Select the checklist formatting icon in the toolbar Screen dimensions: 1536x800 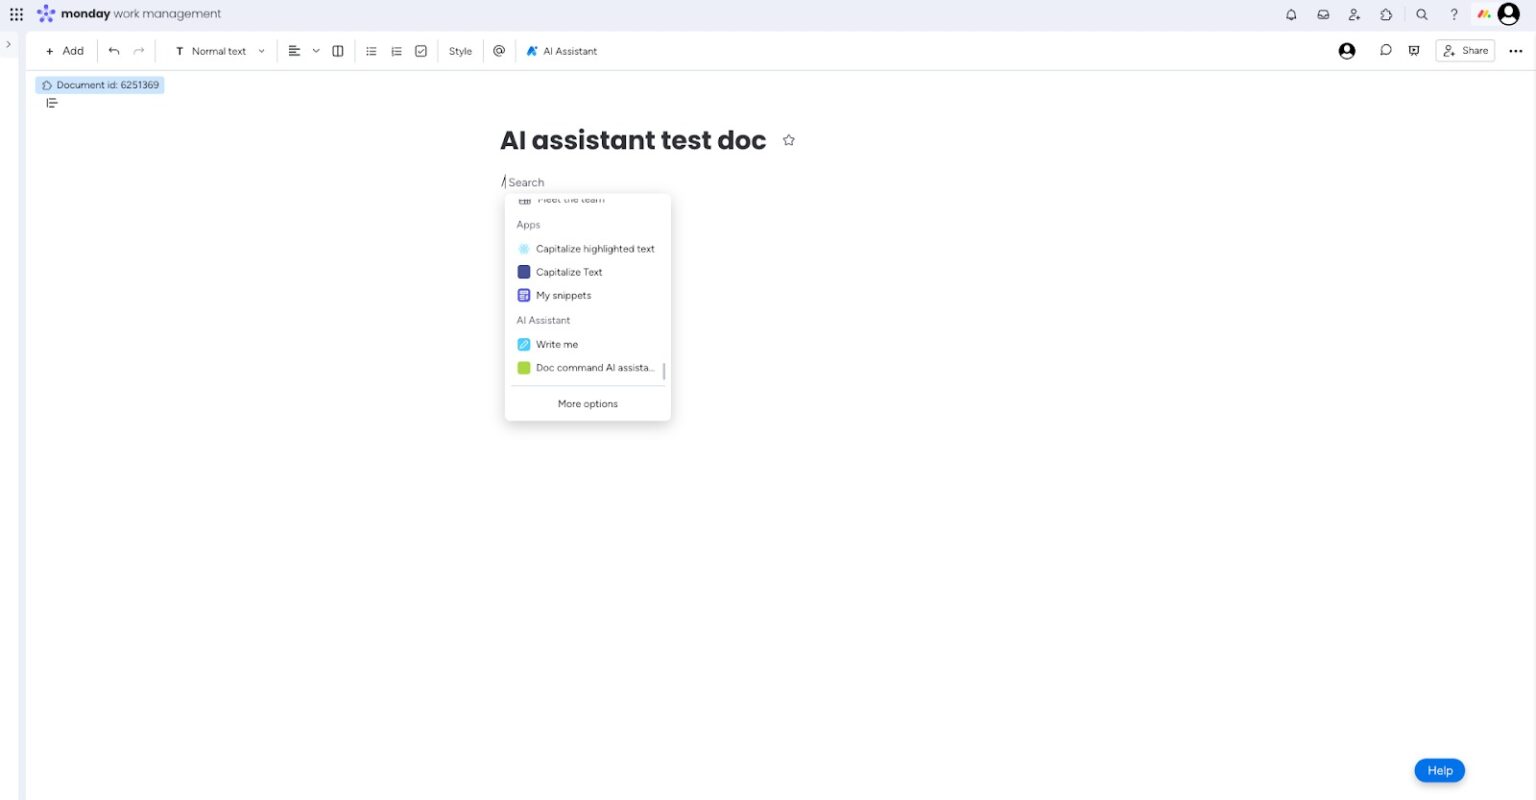[421, 50]
